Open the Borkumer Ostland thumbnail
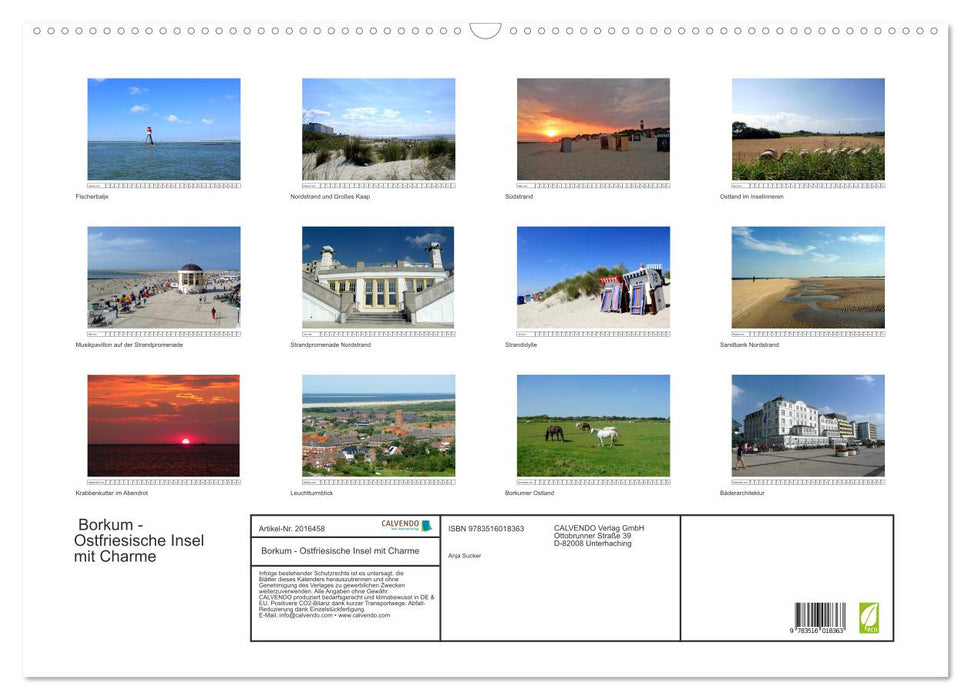The width and height of the screenshot is (971, 700). click(x=593, y=424)
